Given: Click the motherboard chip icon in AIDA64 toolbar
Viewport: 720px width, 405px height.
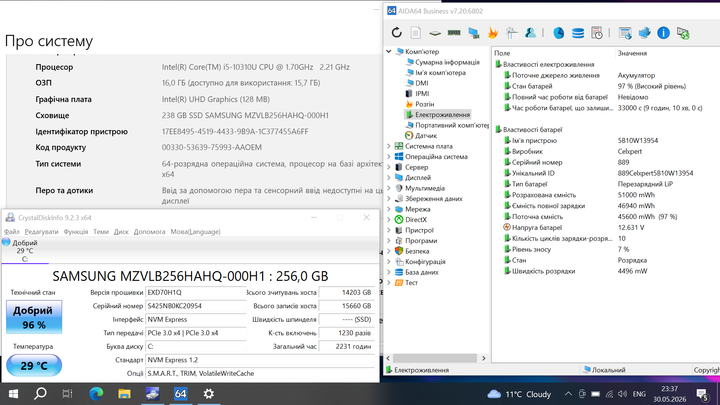Looking at the screenshot, I should tap(435, 33).
